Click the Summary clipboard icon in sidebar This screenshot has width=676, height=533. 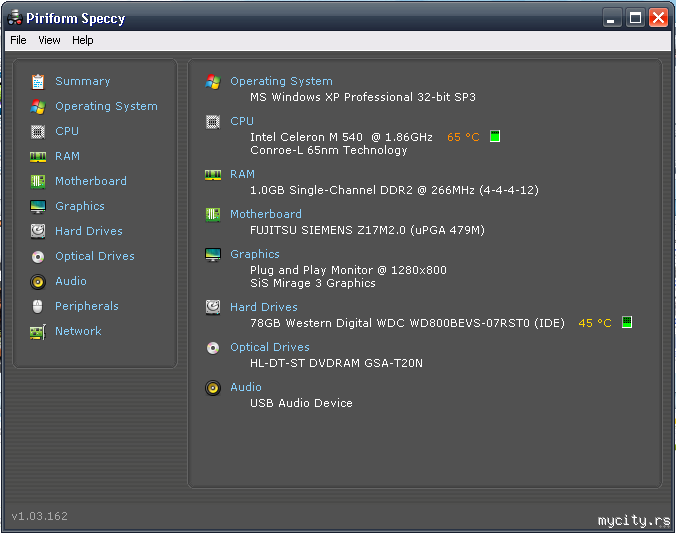[x=38, y=82]
